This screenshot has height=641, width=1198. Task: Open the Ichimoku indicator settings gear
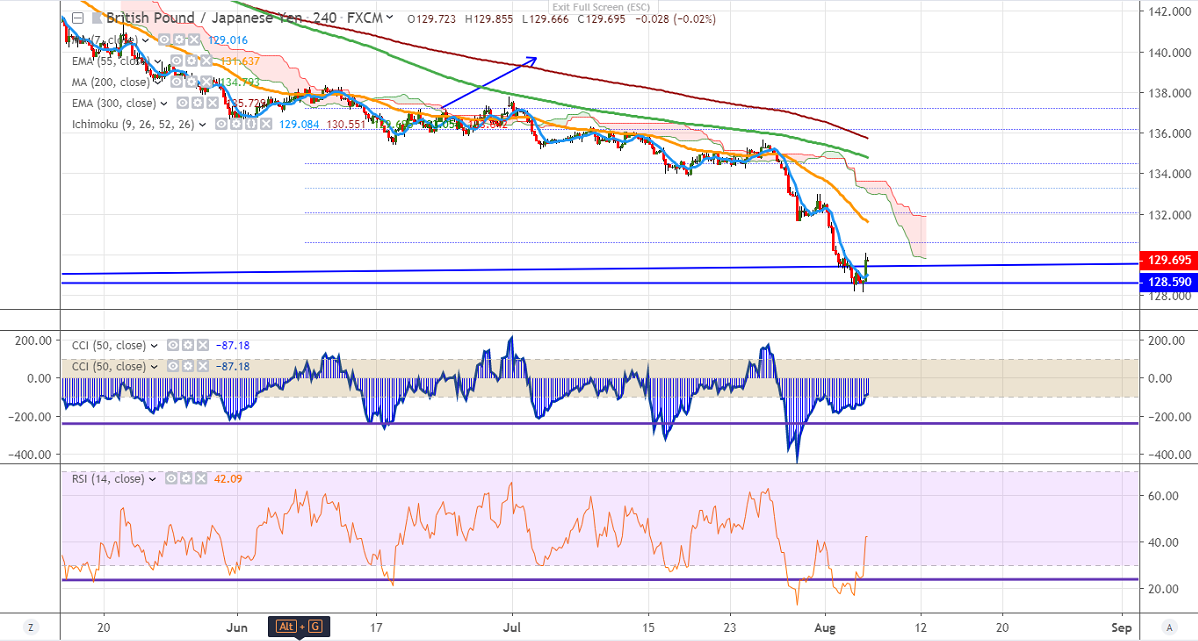tap(236, 125)
